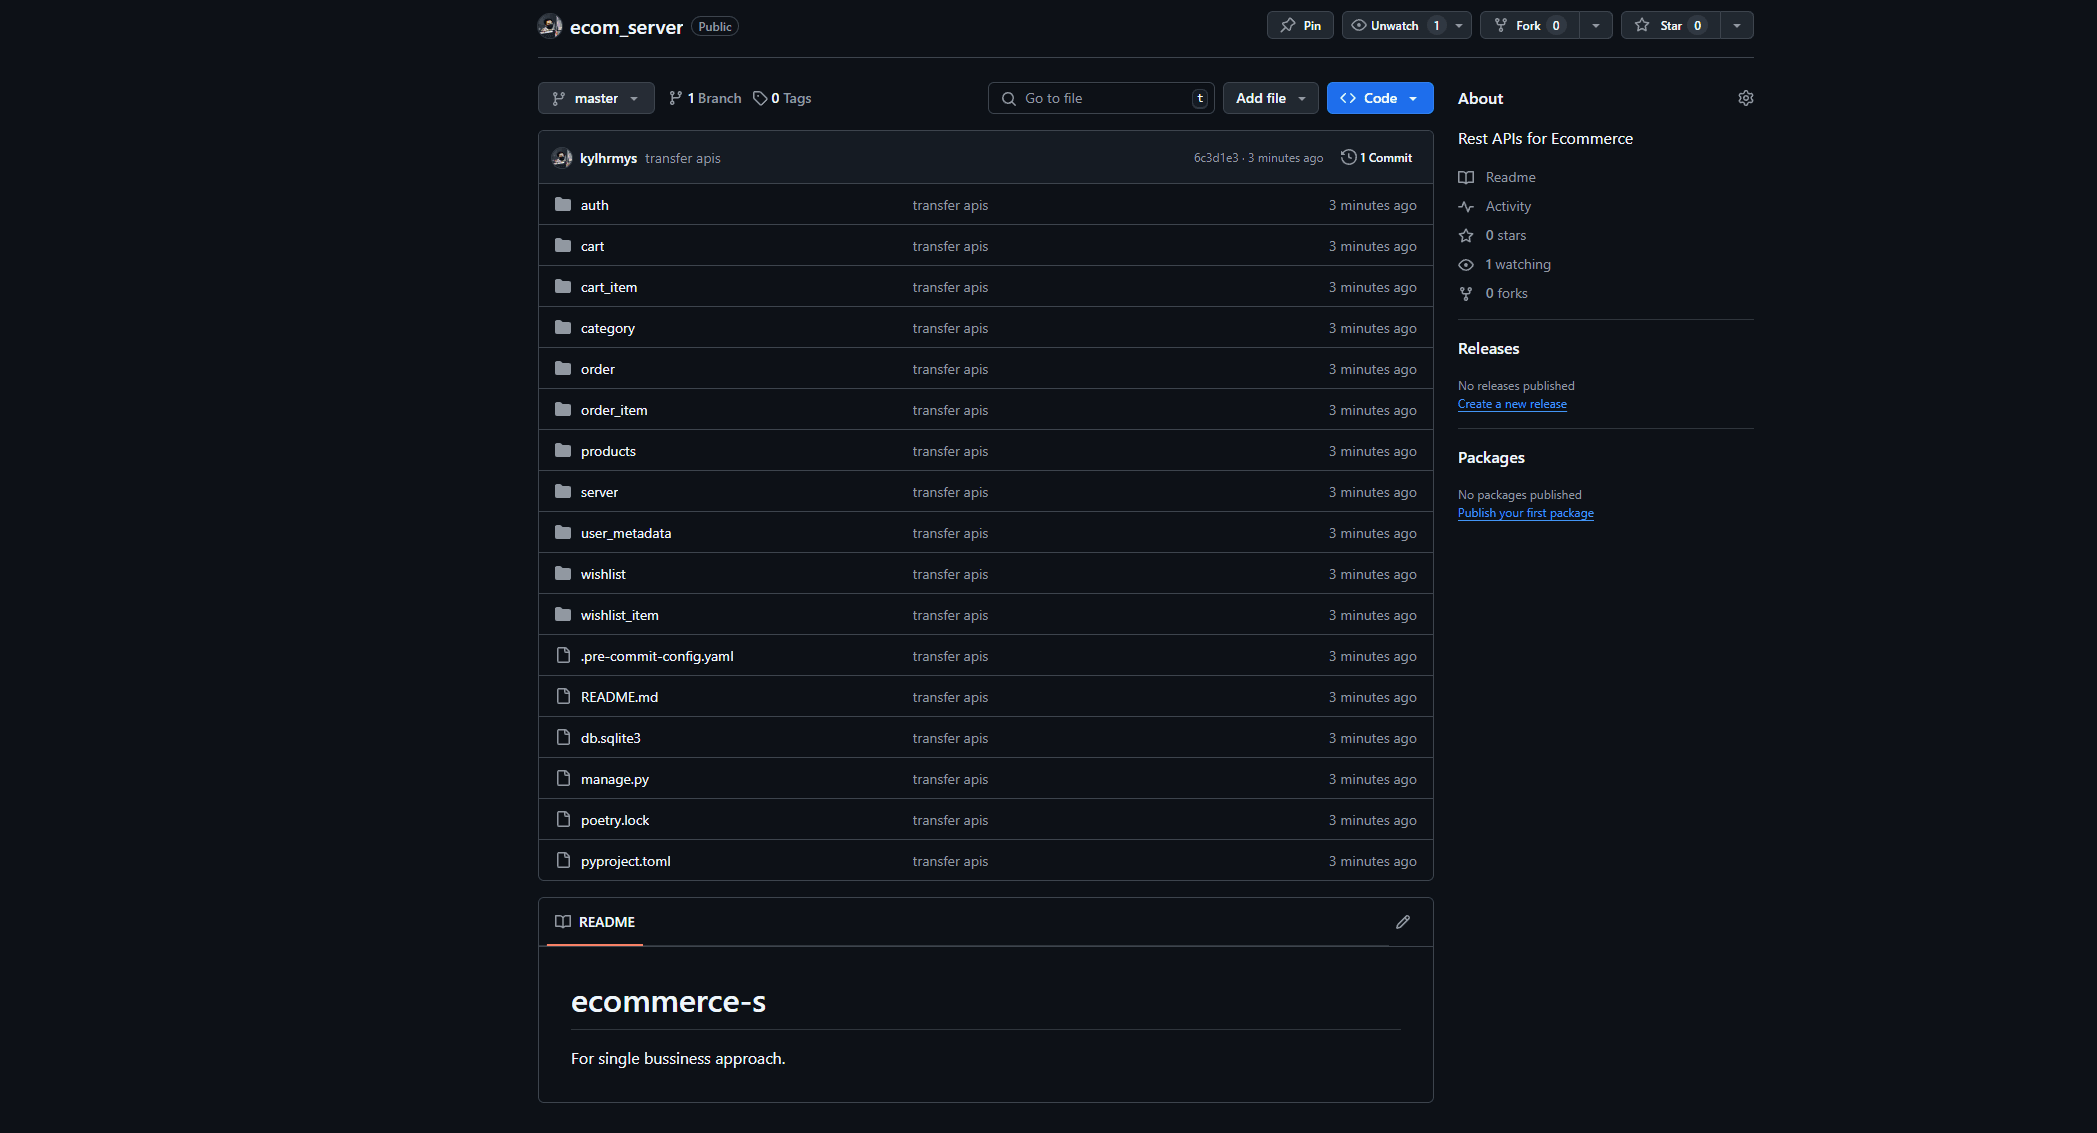
Task: Click the cart folder icon
Action: [x=563, y=246]
